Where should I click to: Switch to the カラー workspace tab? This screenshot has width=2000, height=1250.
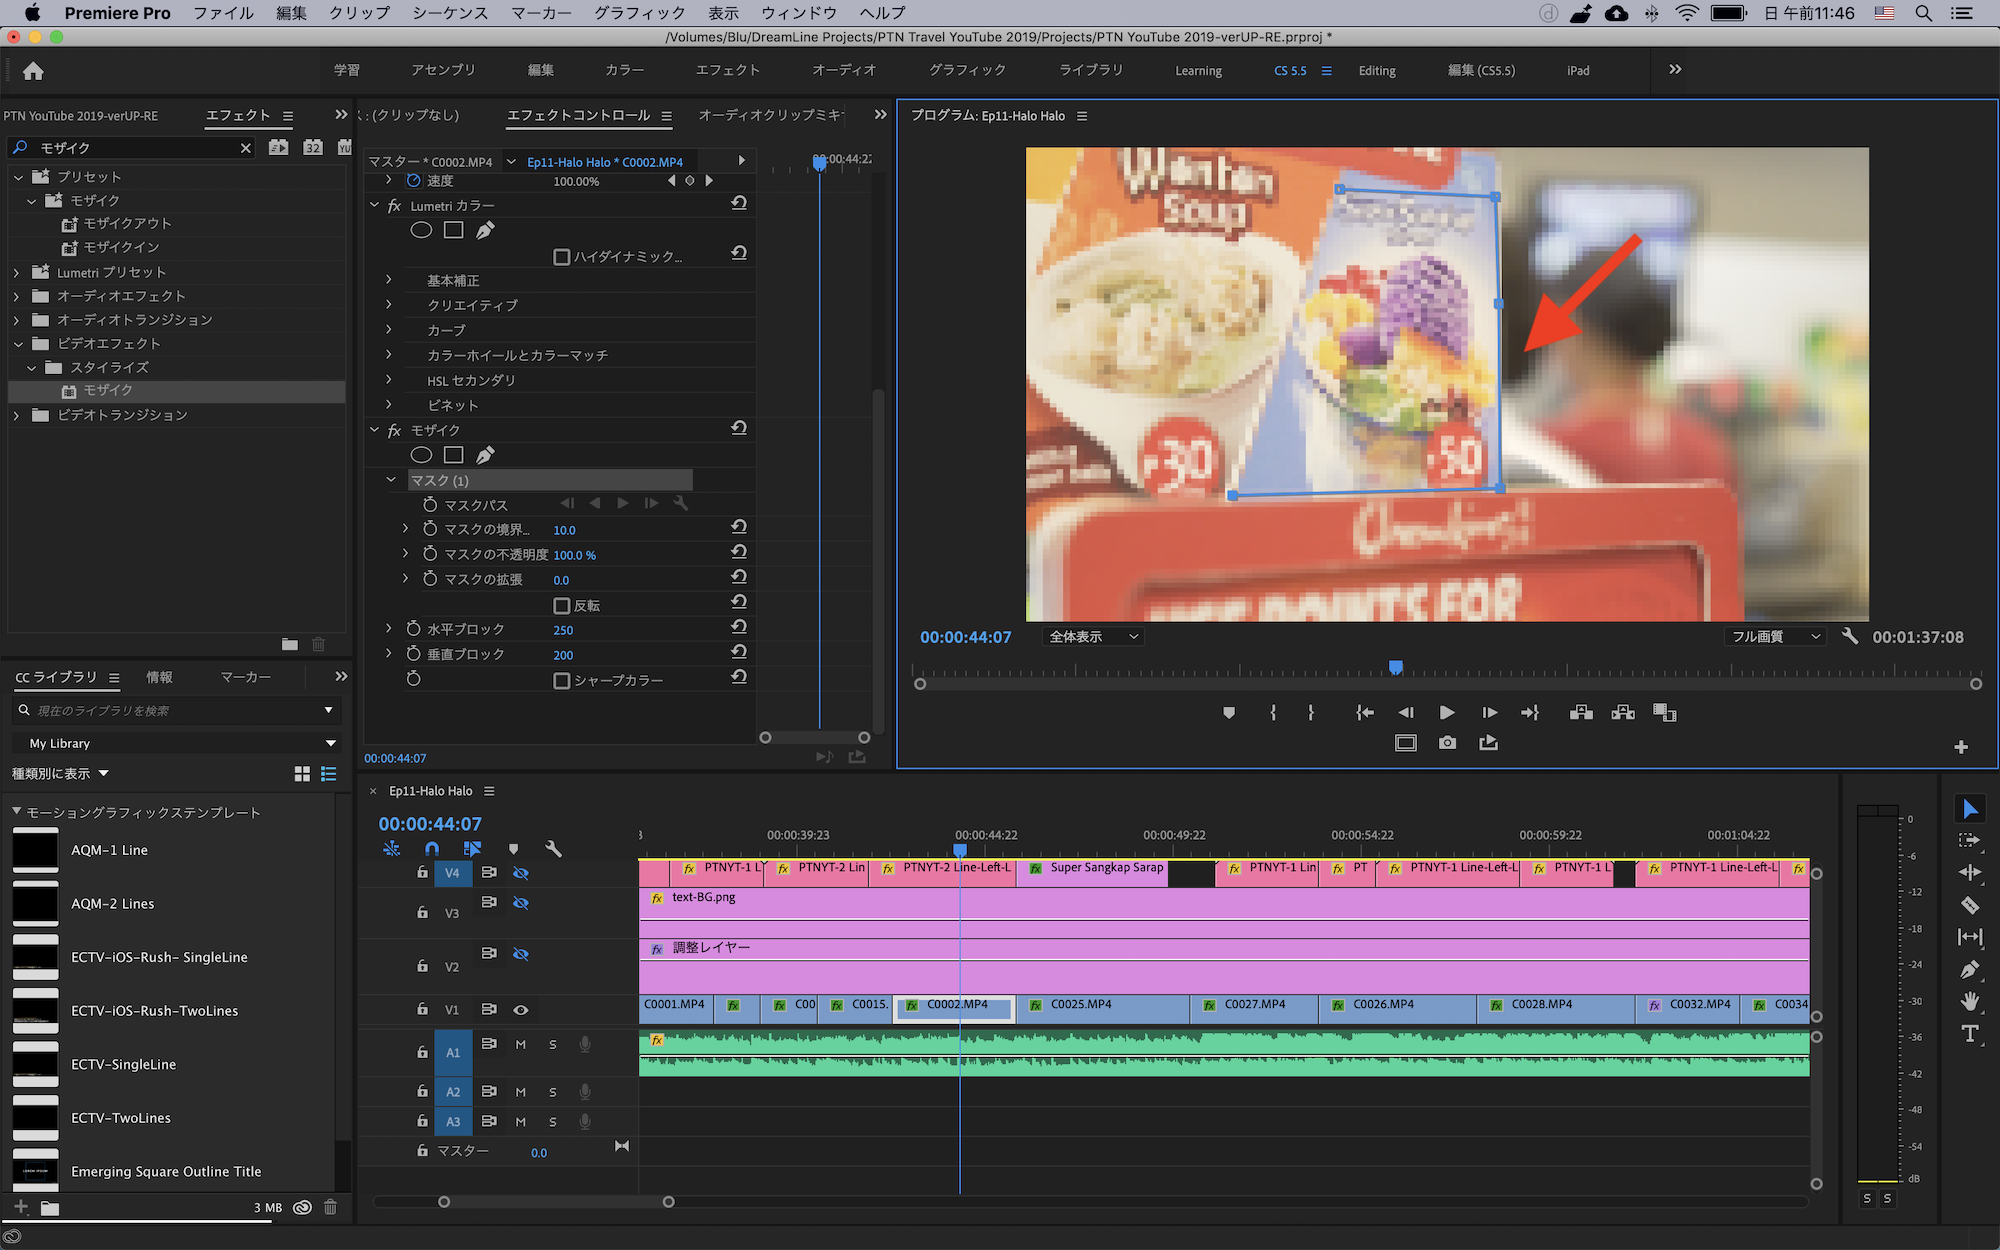(x=624, y=70)
